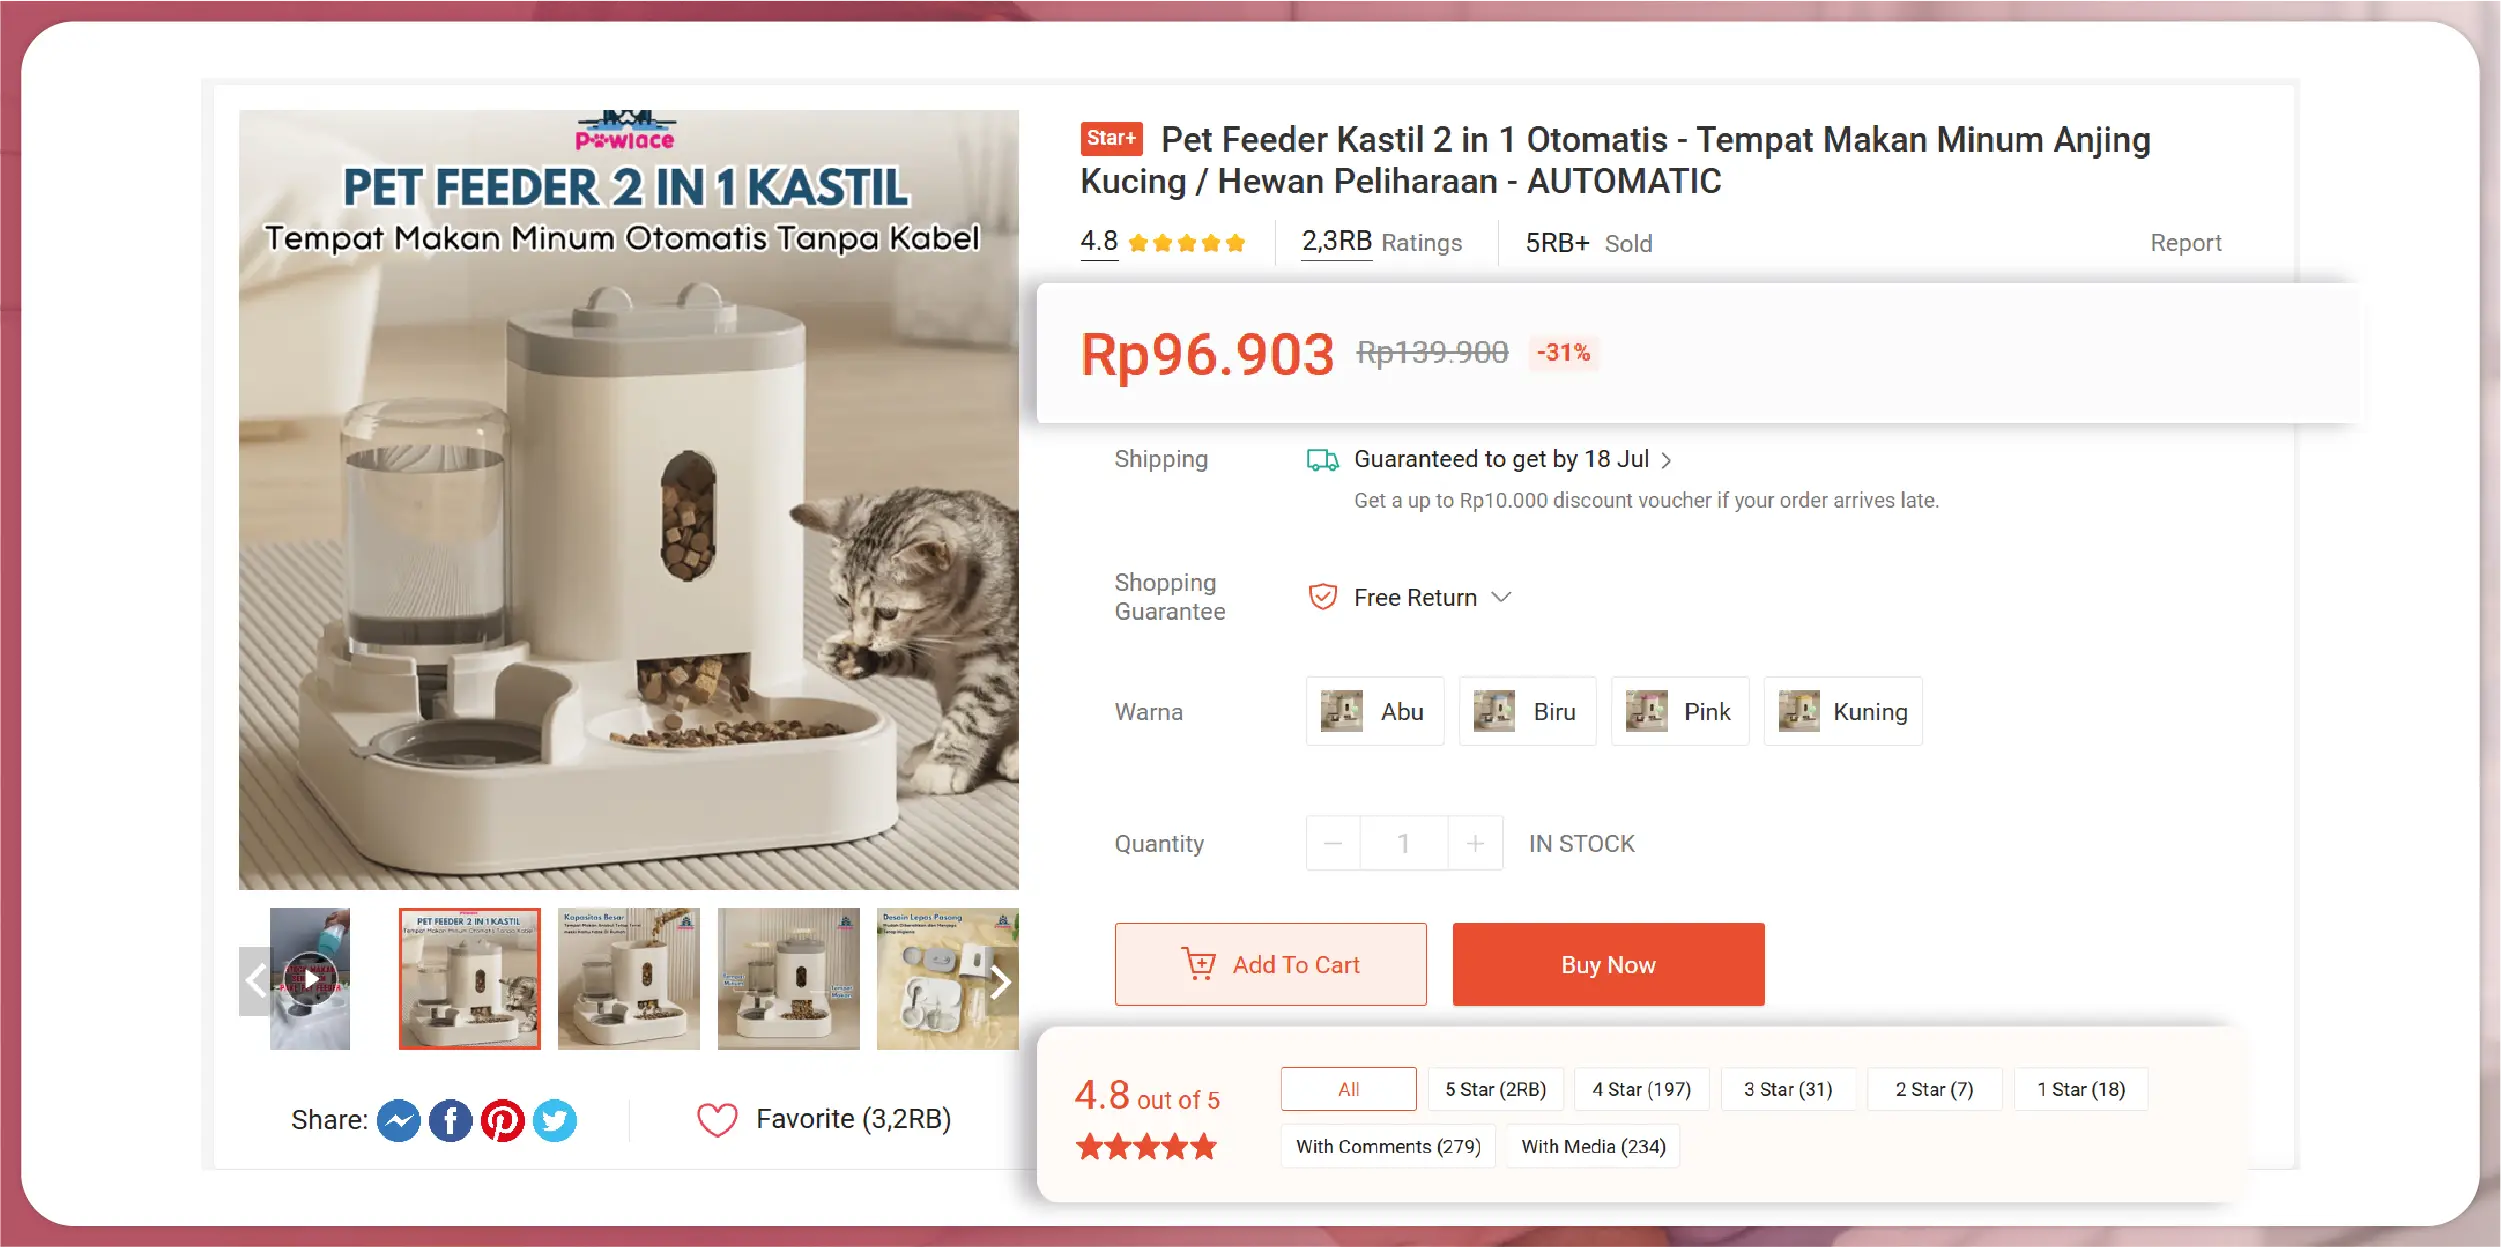Show next product thumbnails with right arrow
Viewport: 2501px width, 1248px height.
(1001, 982)
